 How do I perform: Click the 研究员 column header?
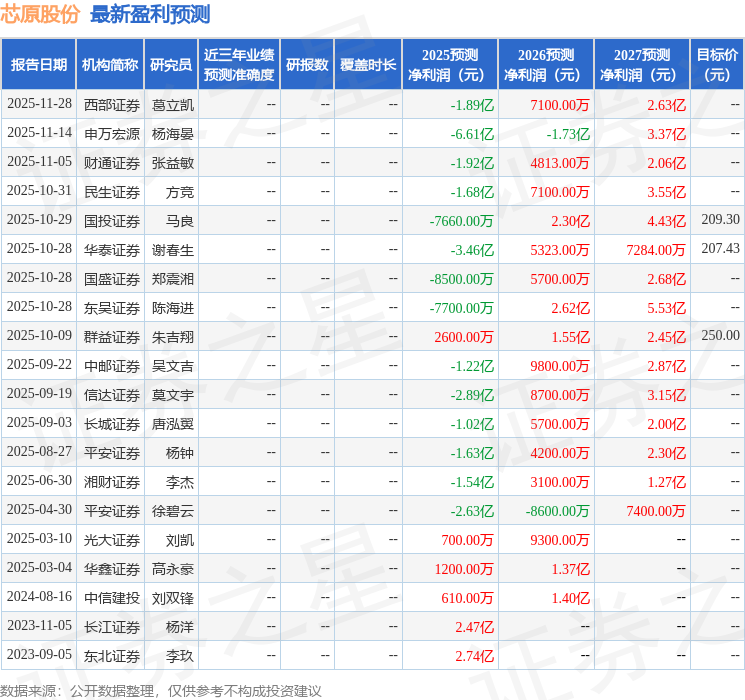[x=171, y=64]
